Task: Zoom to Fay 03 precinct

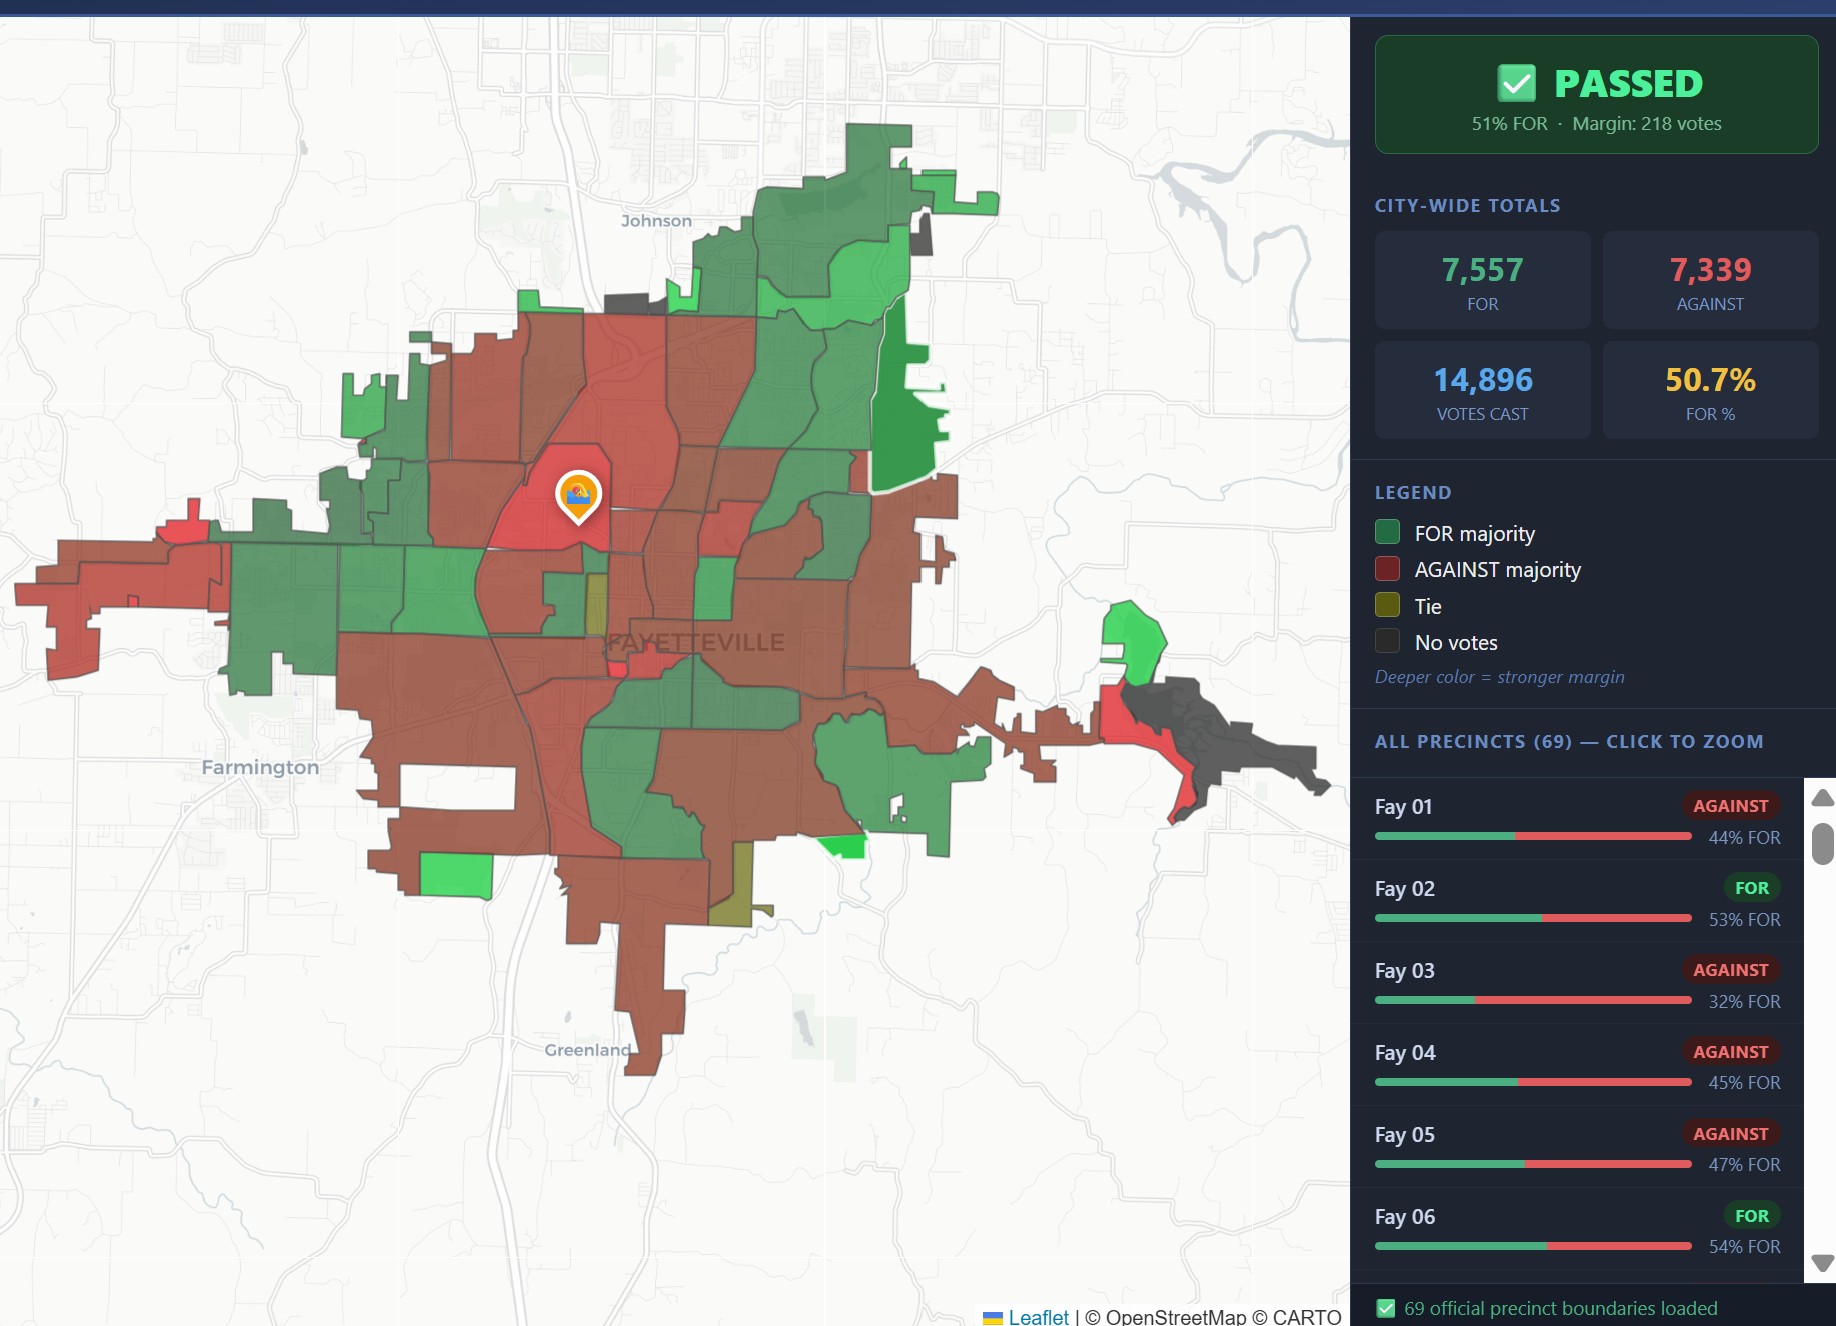Action: (1576, 983)
